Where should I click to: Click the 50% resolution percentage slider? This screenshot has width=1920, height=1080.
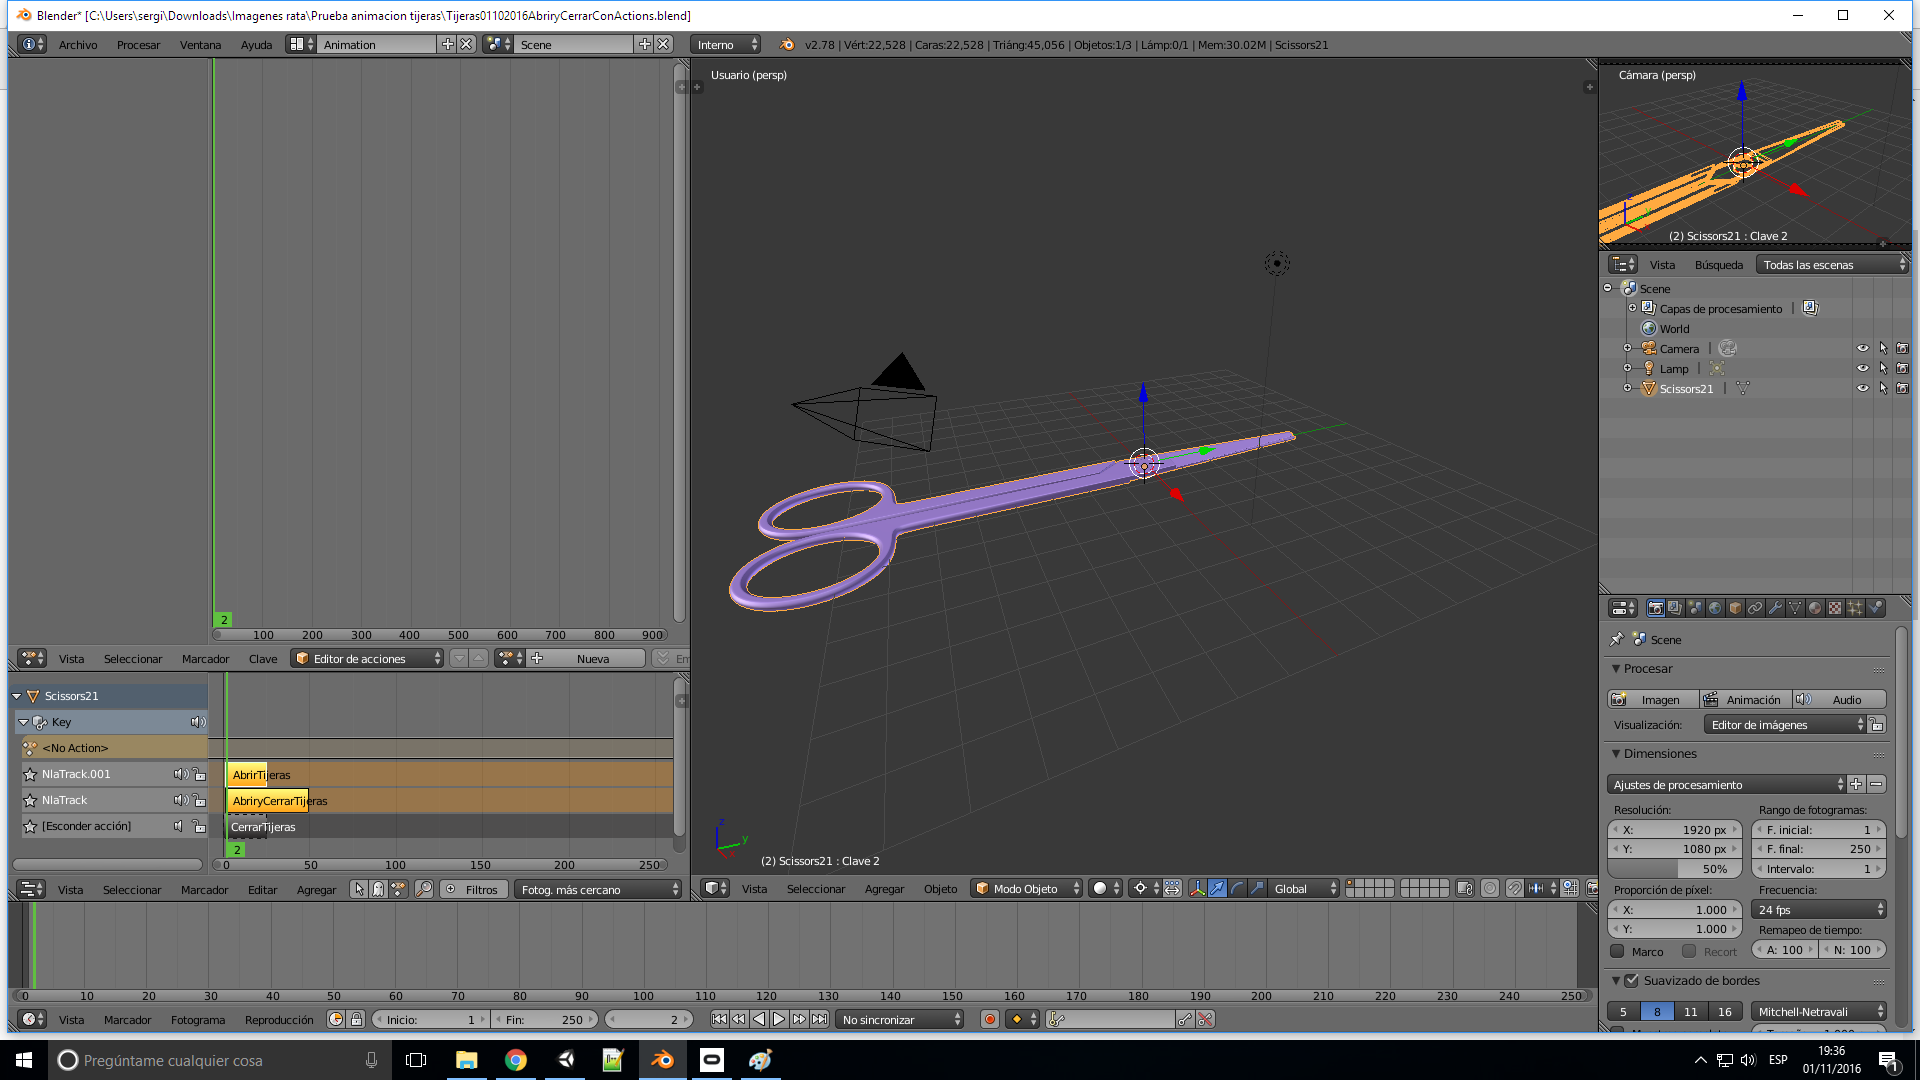(1675, 869)
